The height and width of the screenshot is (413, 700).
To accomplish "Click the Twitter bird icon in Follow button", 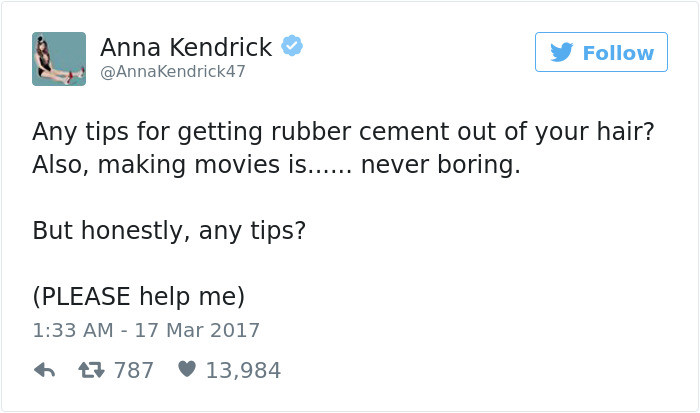I will coord(561,52).
